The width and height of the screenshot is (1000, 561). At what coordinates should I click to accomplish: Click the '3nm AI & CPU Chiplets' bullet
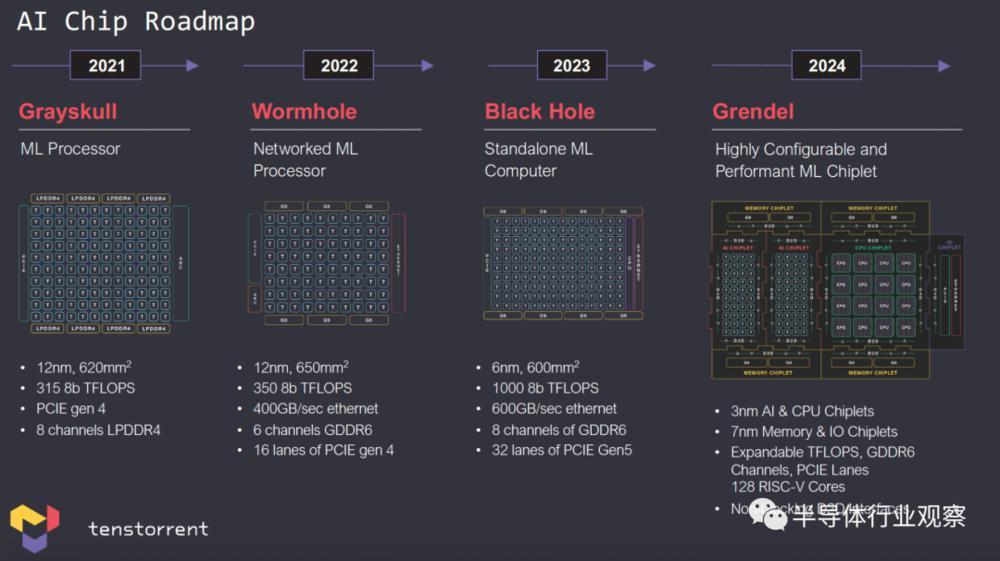(802, 411)
